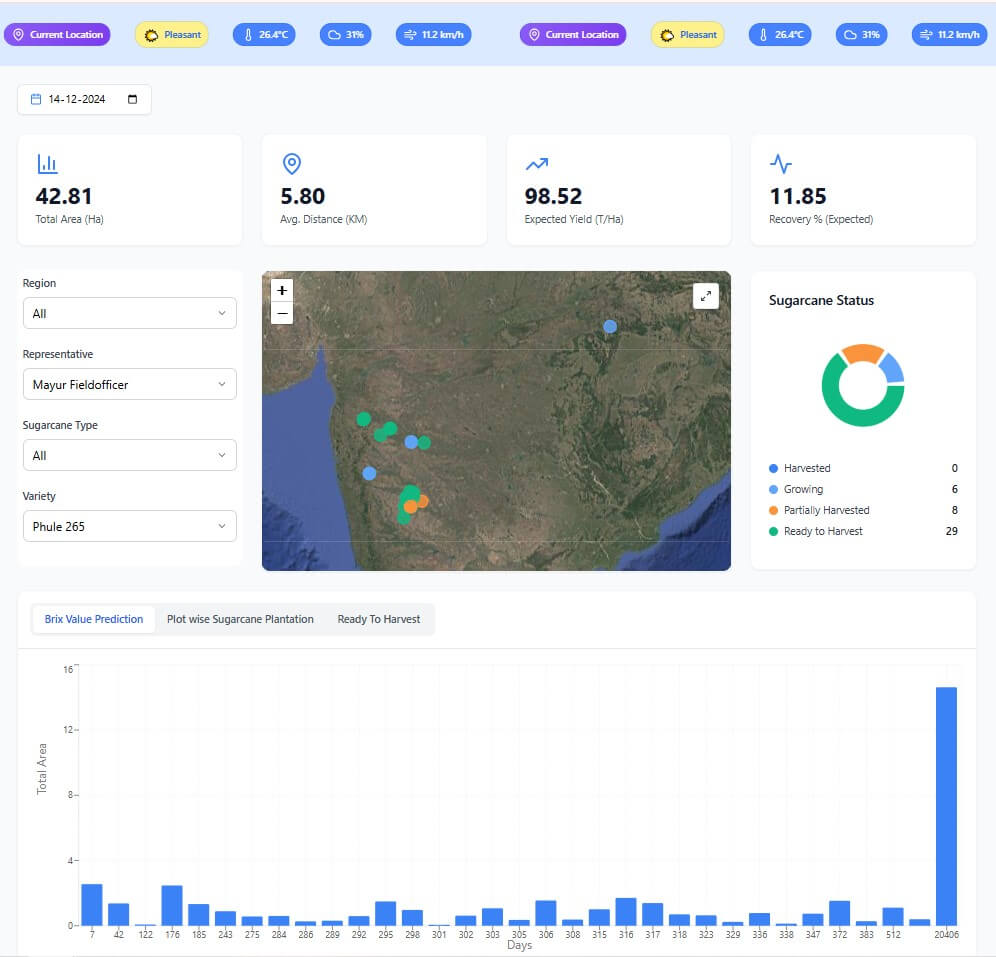Switch to Plot wise Sugarcane Plantation tab

tap(240, 619)
